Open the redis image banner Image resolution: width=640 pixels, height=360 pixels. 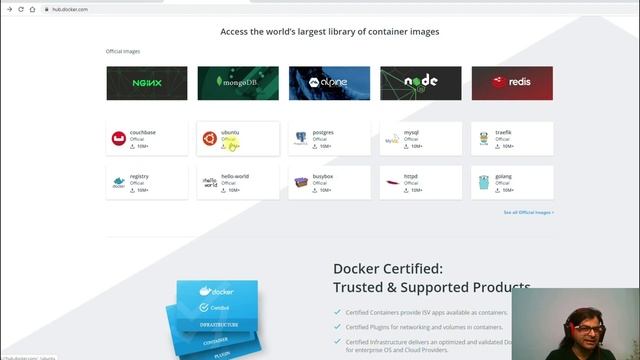[x=512, y=83]
